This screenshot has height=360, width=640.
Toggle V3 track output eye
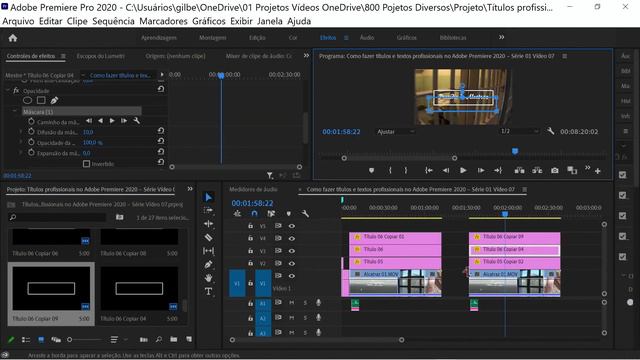tap(291, 251)
